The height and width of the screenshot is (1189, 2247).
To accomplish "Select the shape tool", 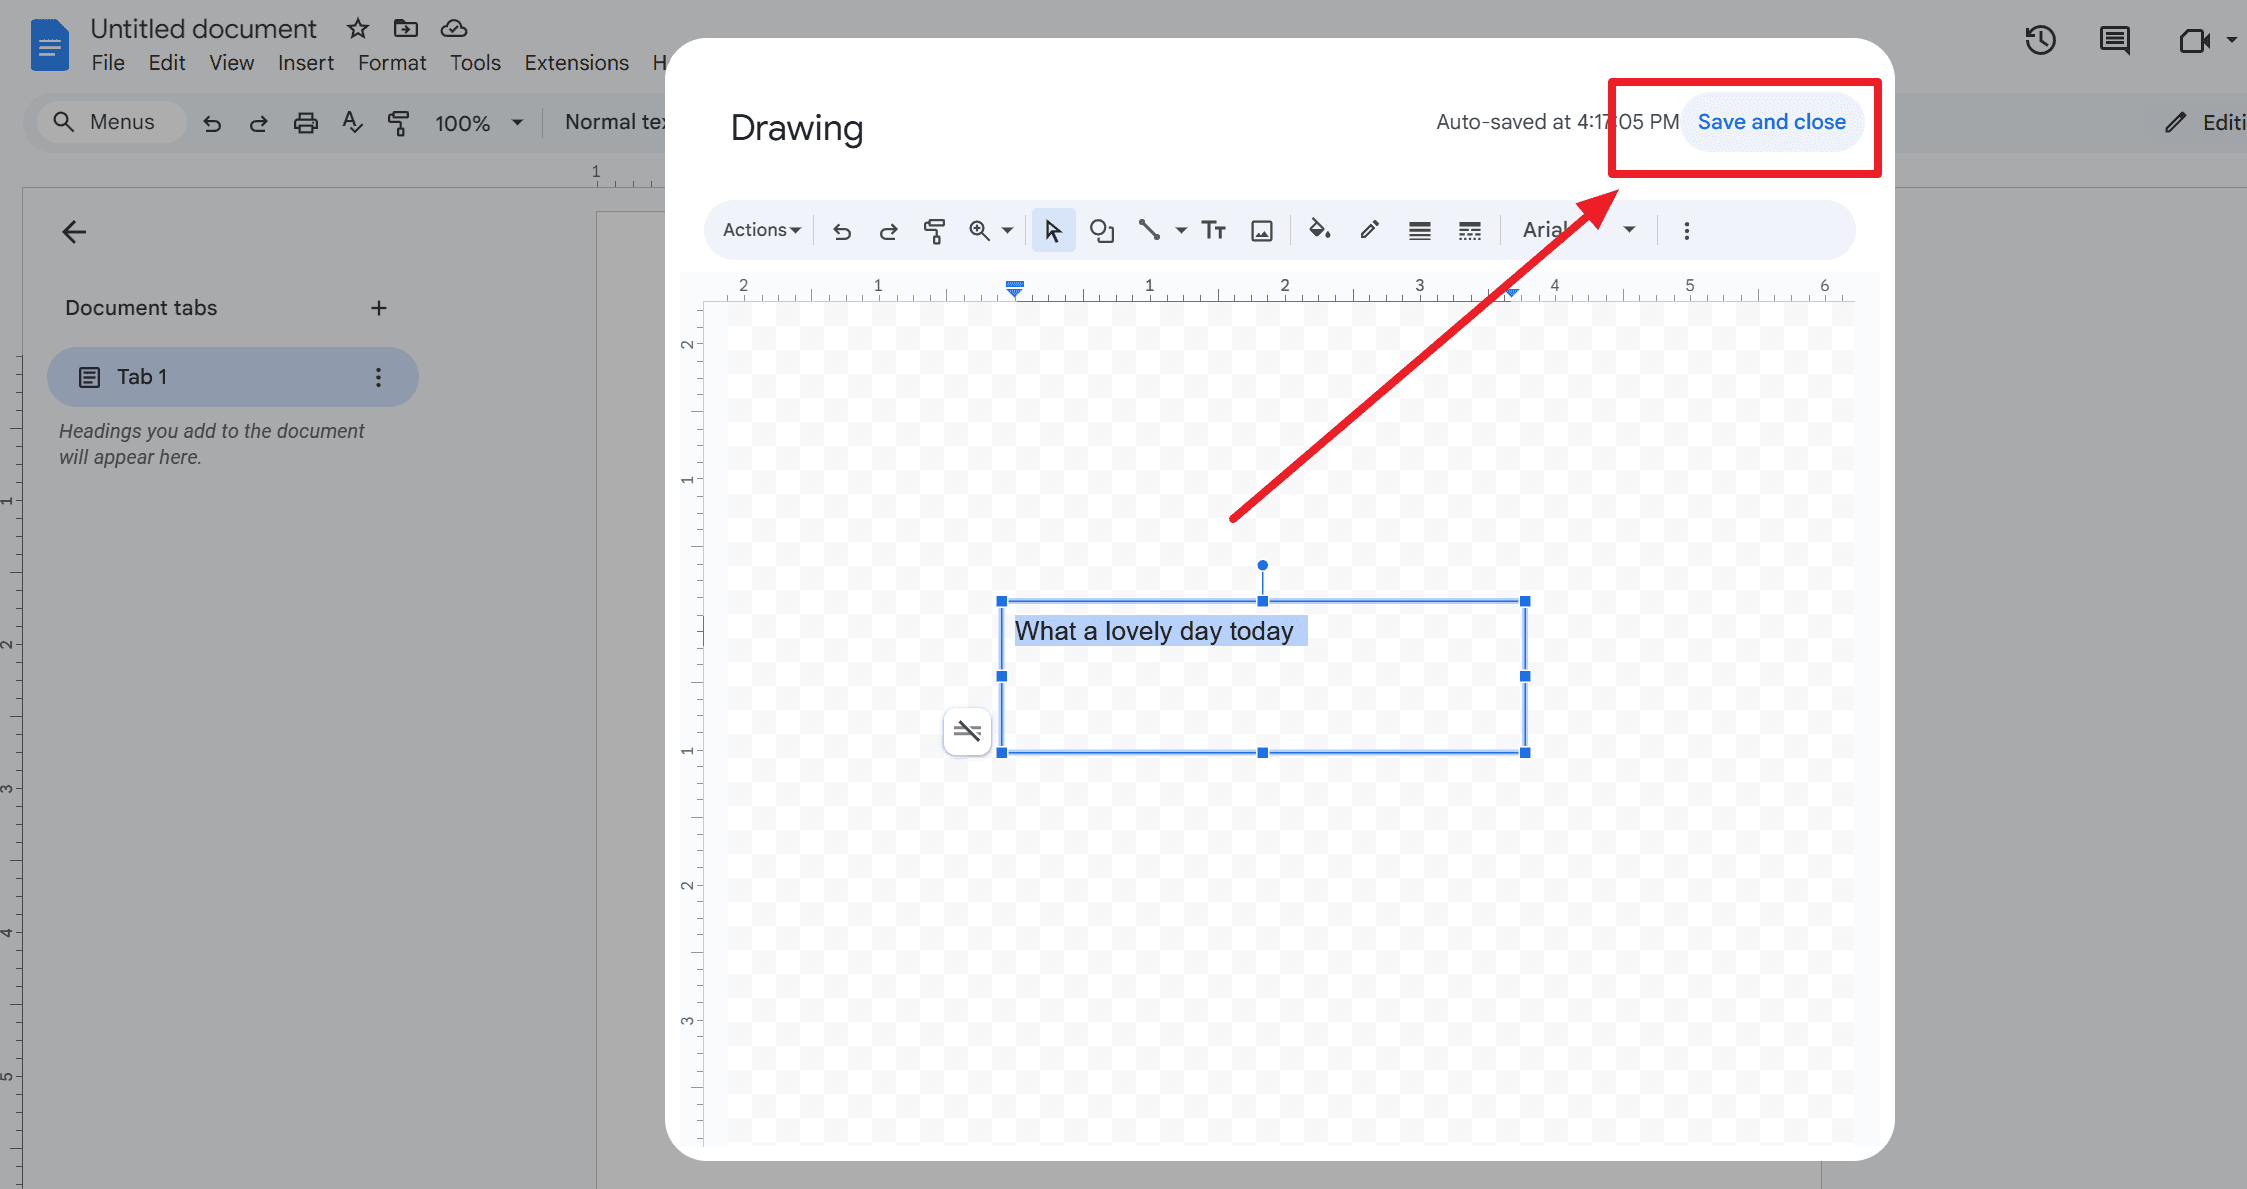I will point(1103,230).
